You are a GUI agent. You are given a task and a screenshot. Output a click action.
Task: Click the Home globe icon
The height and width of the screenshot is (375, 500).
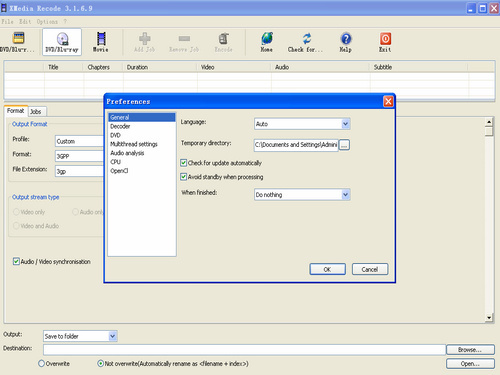(267, 39)
